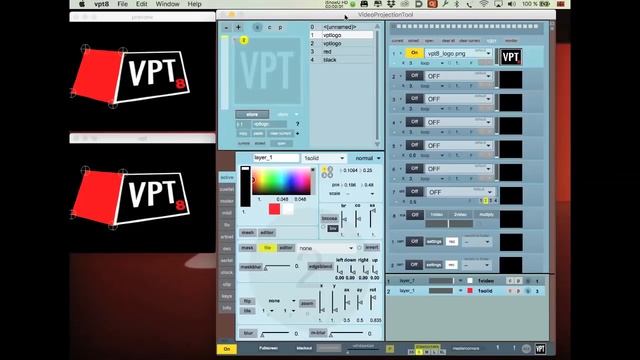This screenshot has width=640, height=360.
Task: Open the flip 'none' dropdown
Action: pyautogui.click(x=281, y=301)
